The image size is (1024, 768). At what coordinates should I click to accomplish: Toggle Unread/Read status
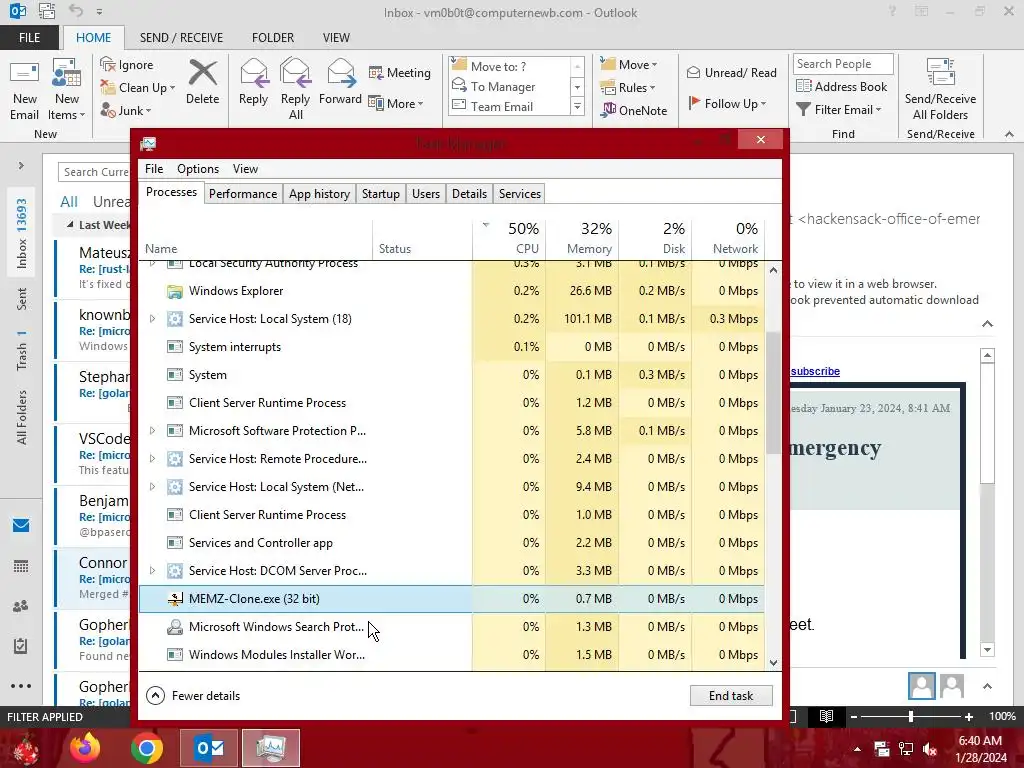pyautogui.click(x=731, y=72)
